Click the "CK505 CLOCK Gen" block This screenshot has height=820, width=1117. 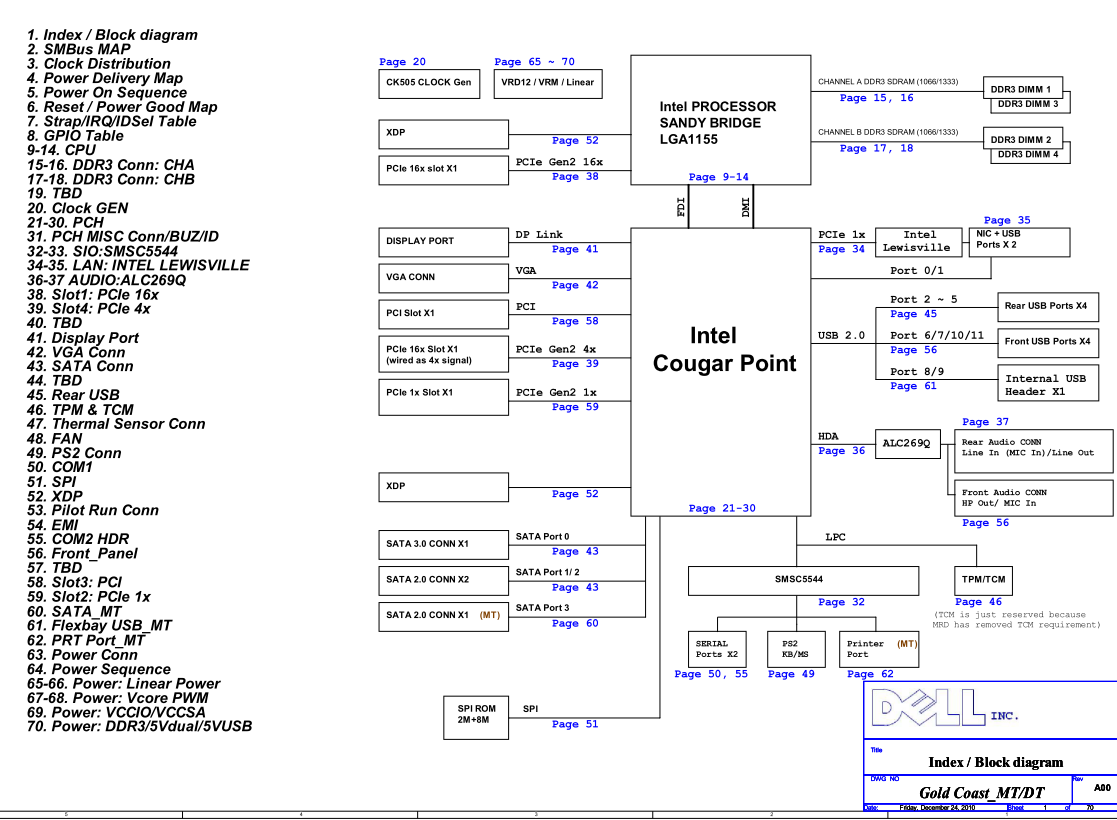(x=429, y=83)
